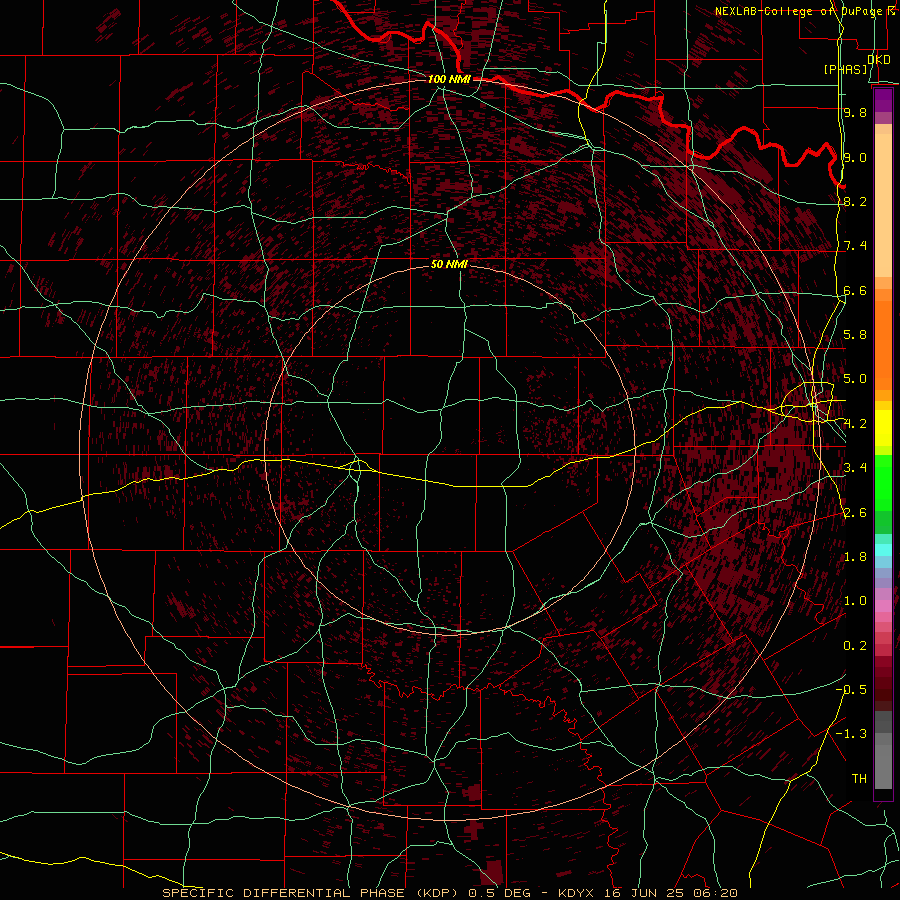The height and width of the screenshot is (900, 900).
Task: Click the 6.6 value on the color scale
Action: [855, 290]
